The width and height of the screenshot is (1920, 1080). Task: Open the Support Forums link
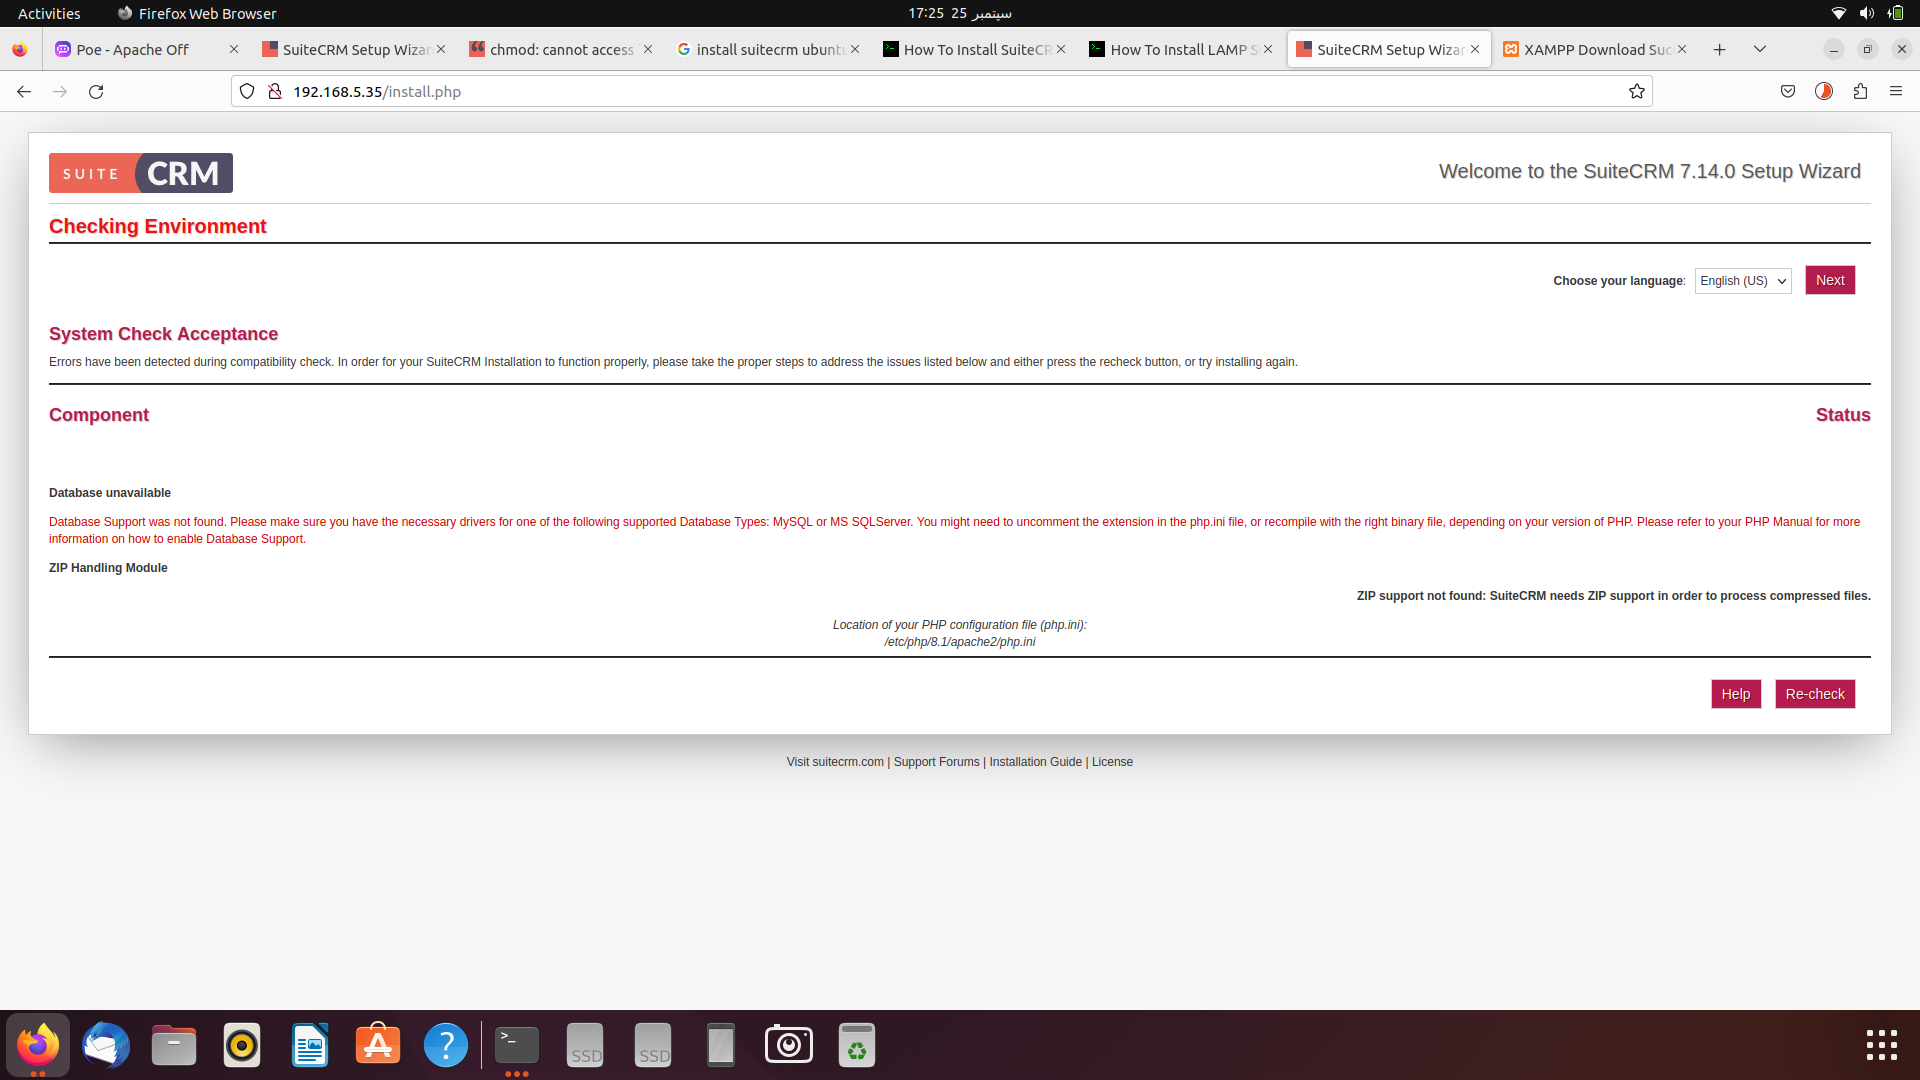pyautogui.click(x=937, y=762)
